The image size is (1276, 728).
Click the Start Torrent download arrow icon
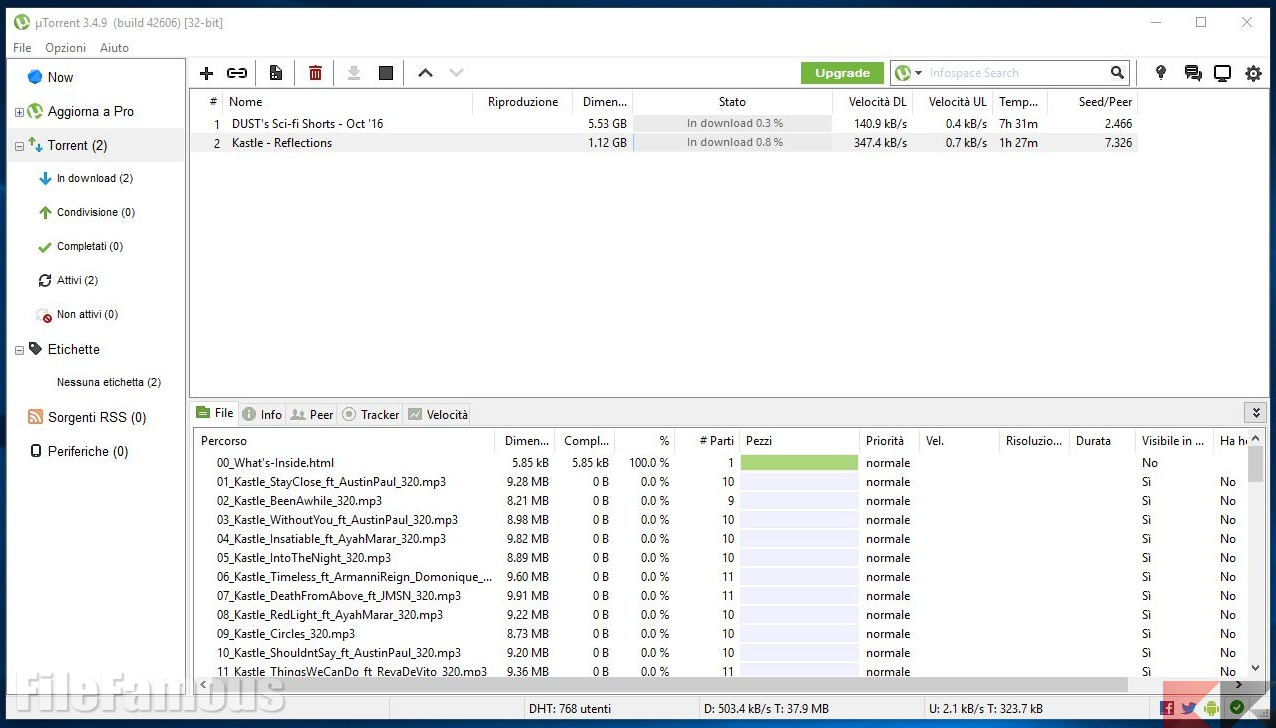pos(353,73)
